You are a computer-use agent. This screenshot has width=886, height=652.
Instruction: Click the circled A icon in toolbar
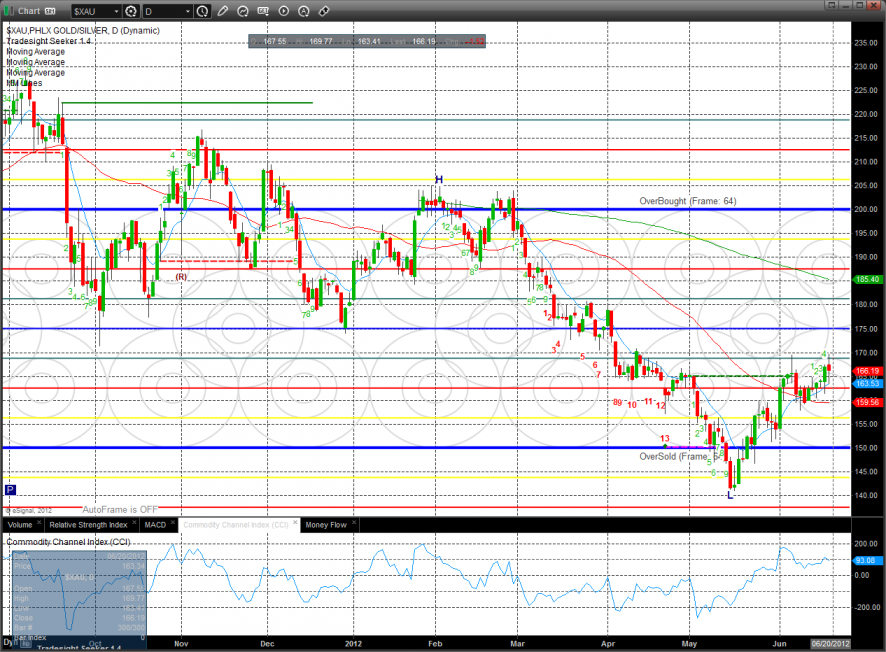tap(303, 11)
